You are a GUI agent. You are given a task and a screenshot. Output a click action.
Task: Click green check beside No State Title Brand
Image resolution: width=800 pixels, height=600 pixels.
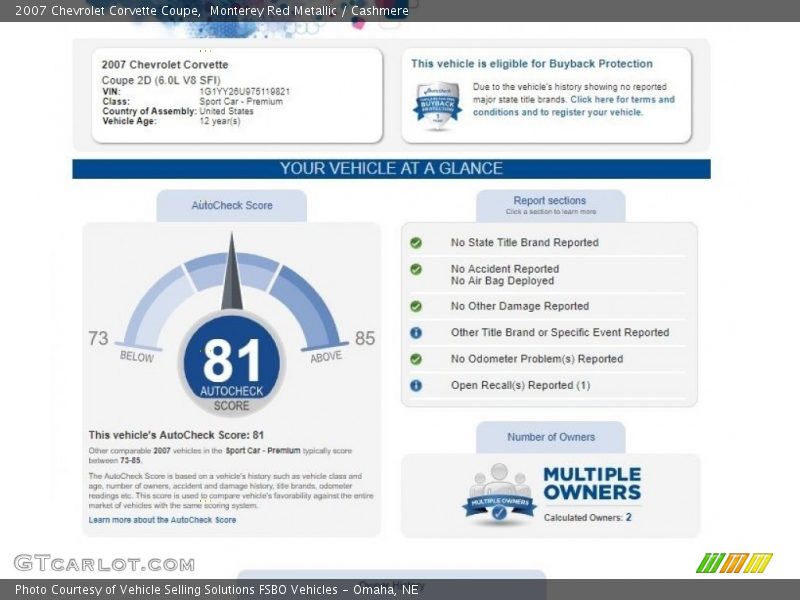(416, 243)
